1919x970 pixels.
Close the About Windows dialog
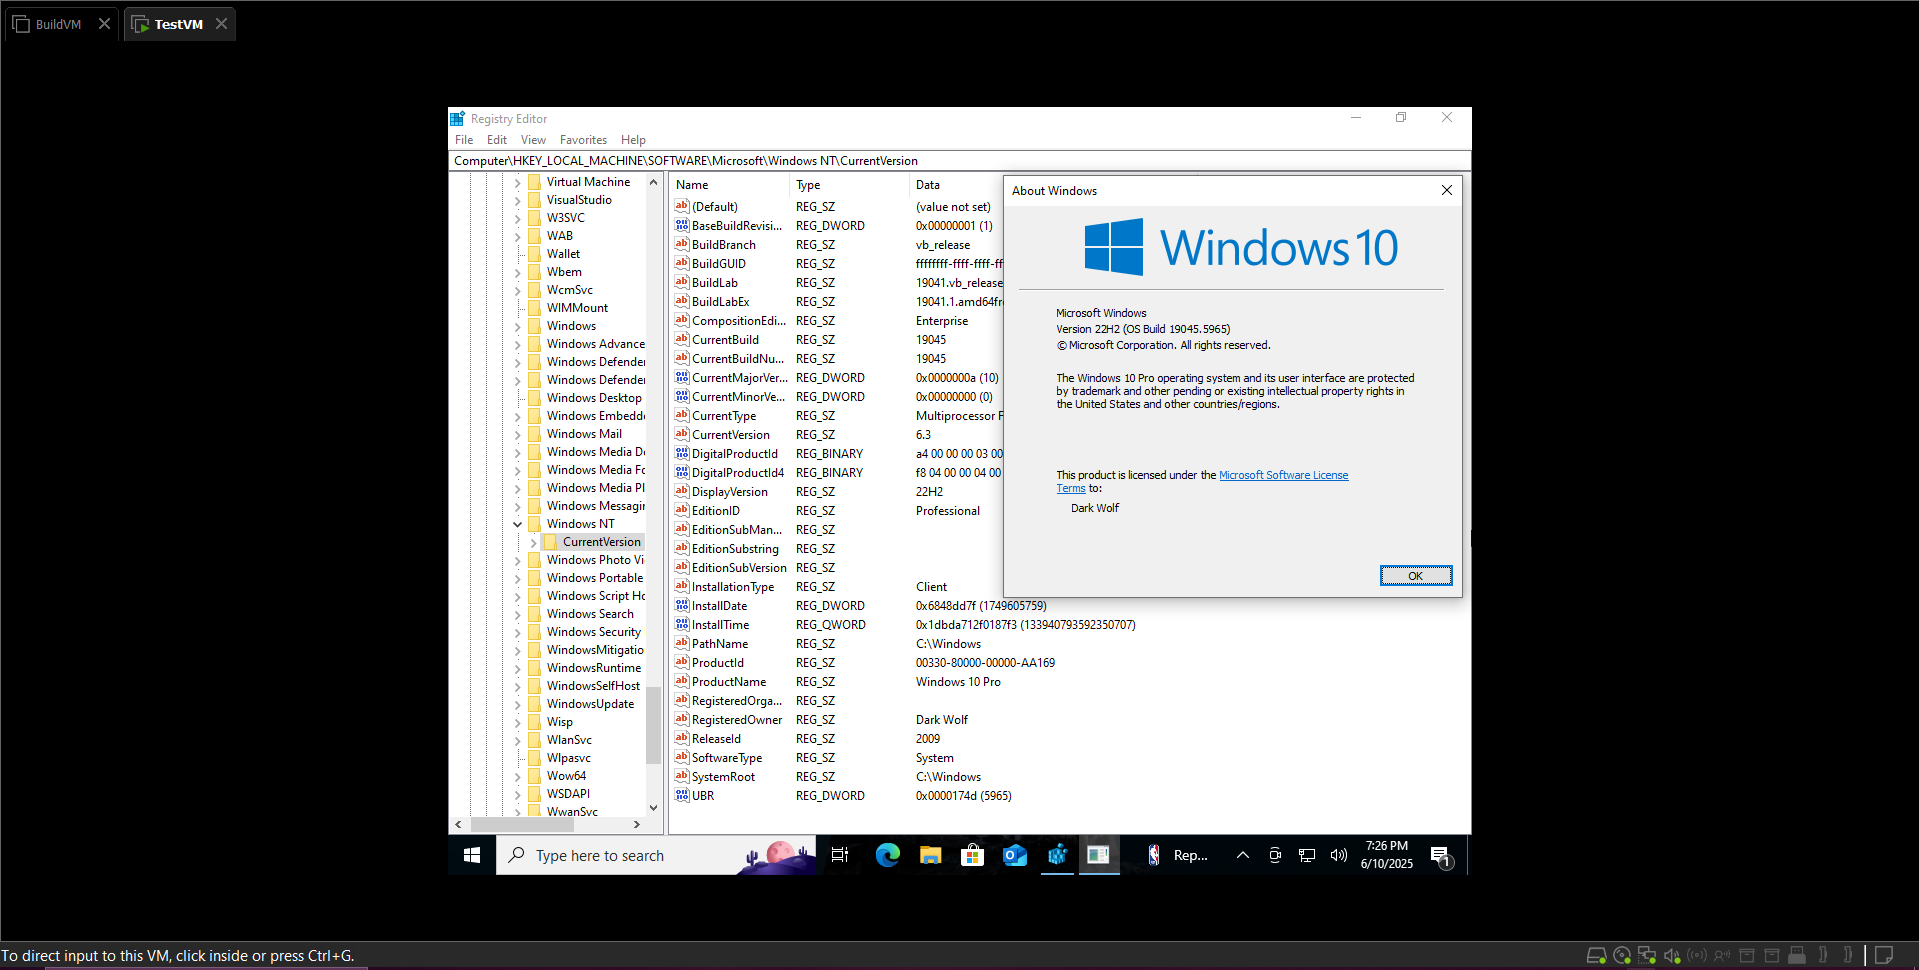pyautogui.click(x=1446, y=190)
